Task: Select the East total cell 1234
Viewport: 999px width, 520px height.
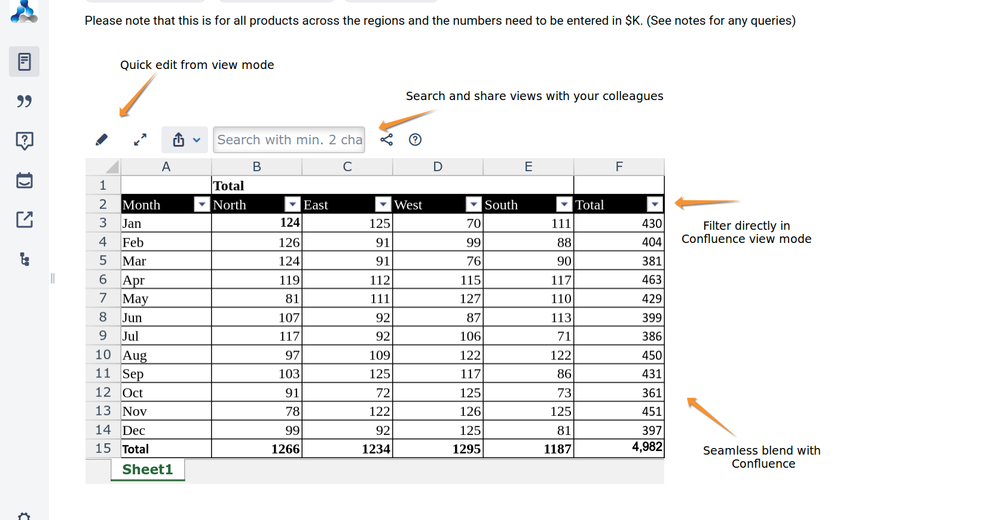Action: pyautogui.click(x=347, y=449)
